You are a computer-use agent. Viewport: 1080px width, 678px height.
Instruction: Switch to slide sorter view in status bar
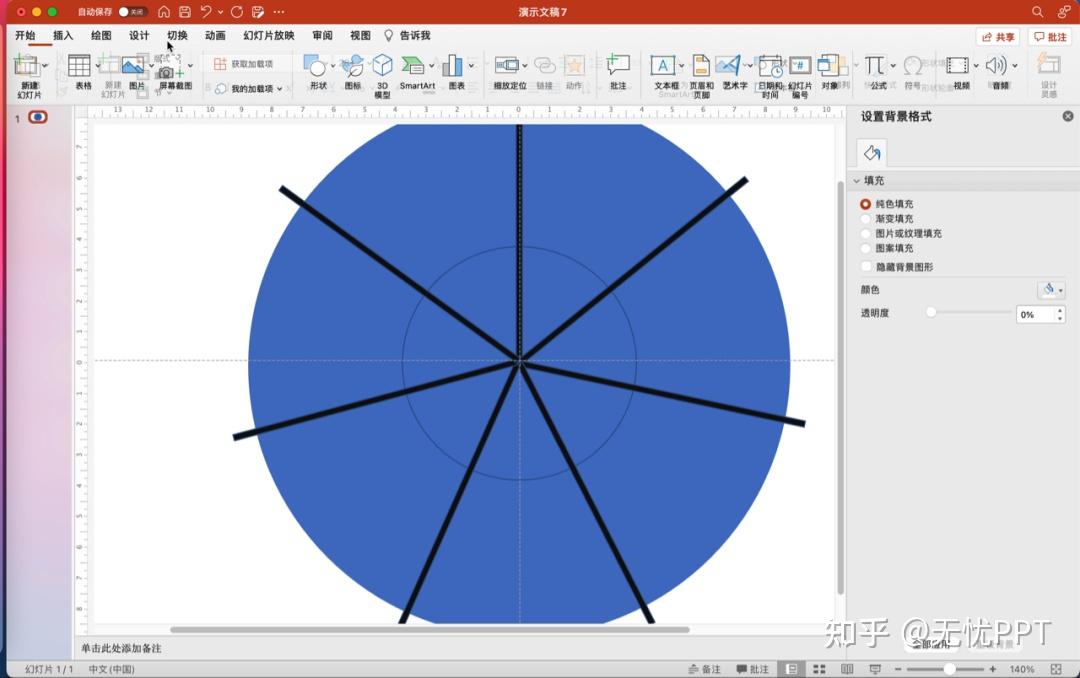point(819,669)
